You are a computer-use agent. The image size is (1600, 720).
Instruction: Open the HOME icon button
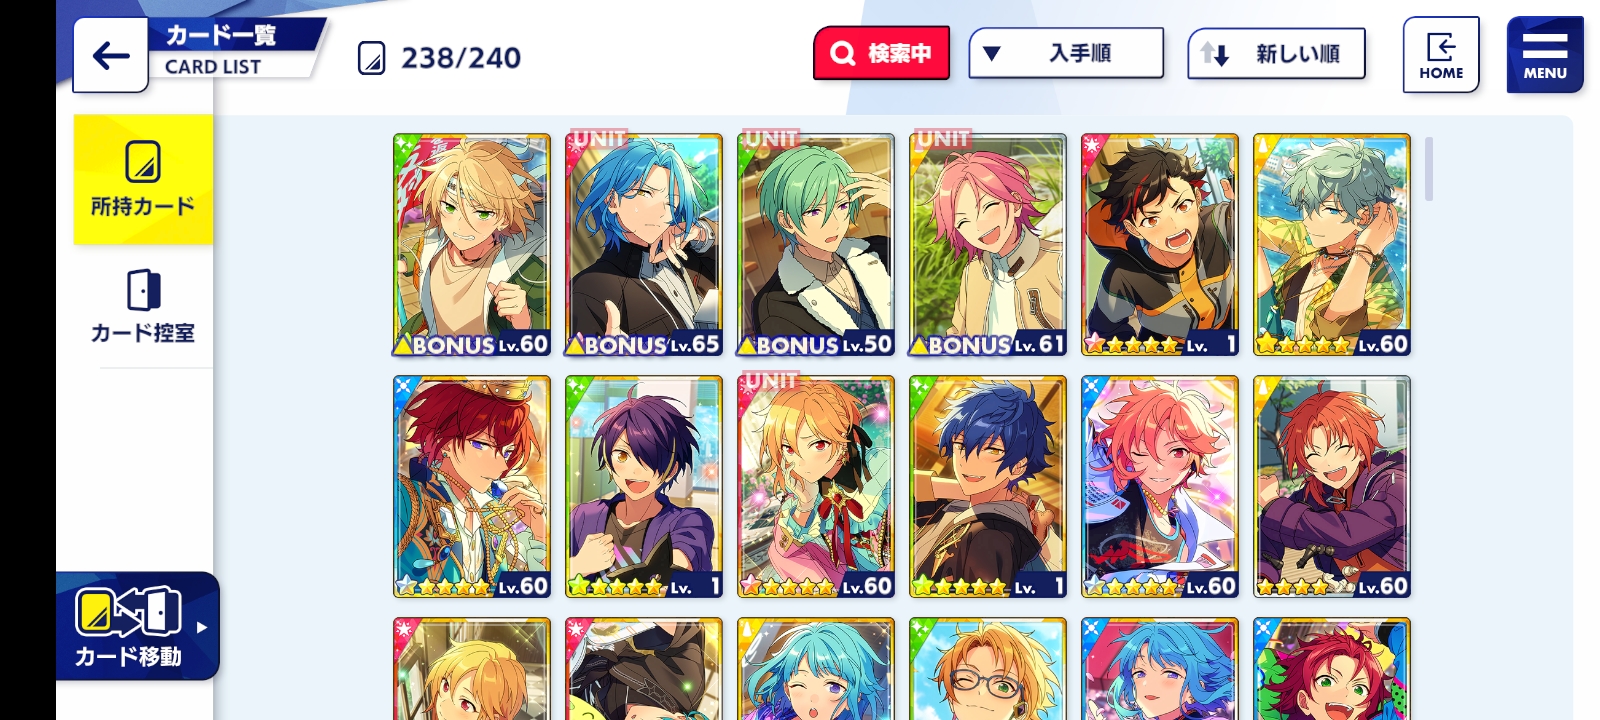pyautogui.click(x=1441, y=55)
